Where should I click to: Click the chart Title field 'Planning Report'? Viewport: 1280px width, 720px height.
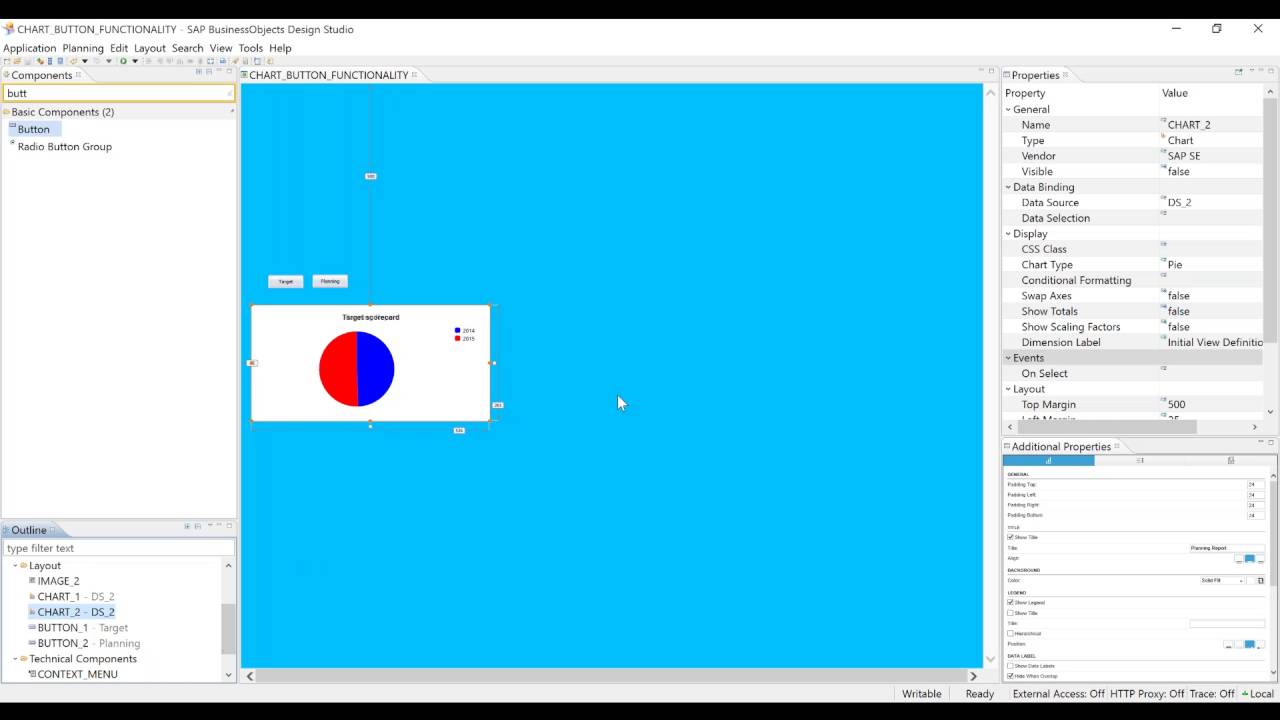pyautogui.click(x=1227, y=548)
